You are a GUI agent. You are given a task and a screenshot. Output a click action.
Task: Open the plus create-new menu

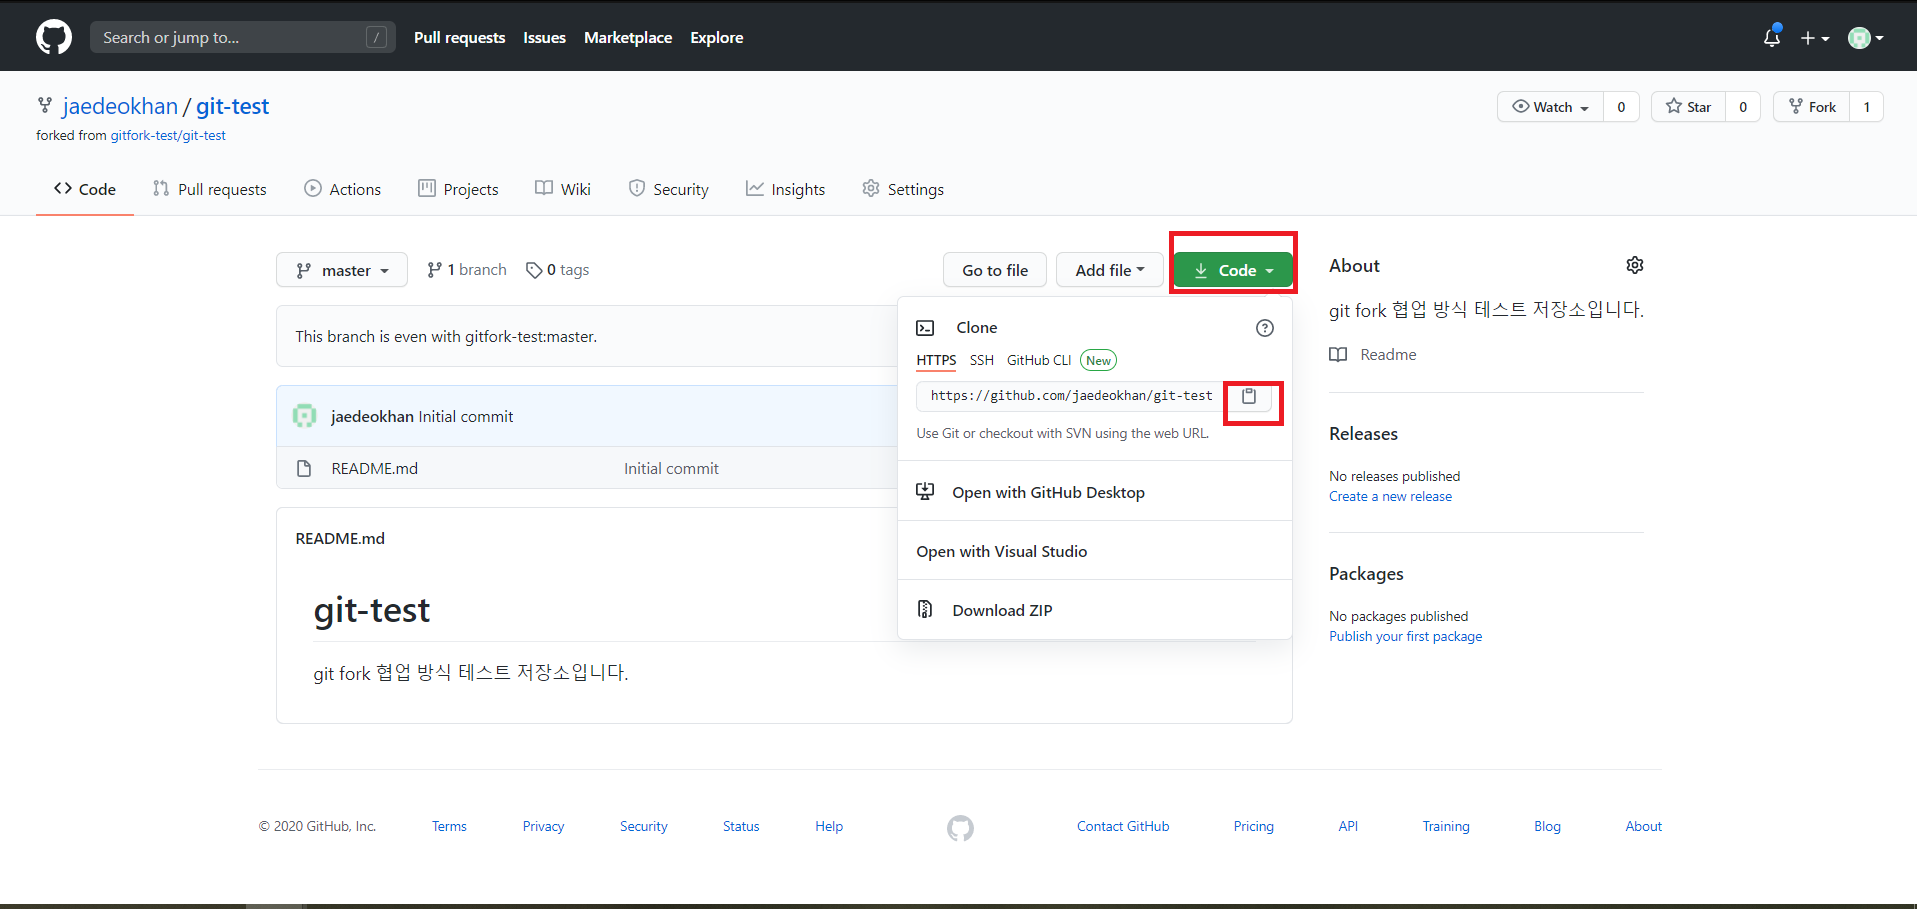1815,38
